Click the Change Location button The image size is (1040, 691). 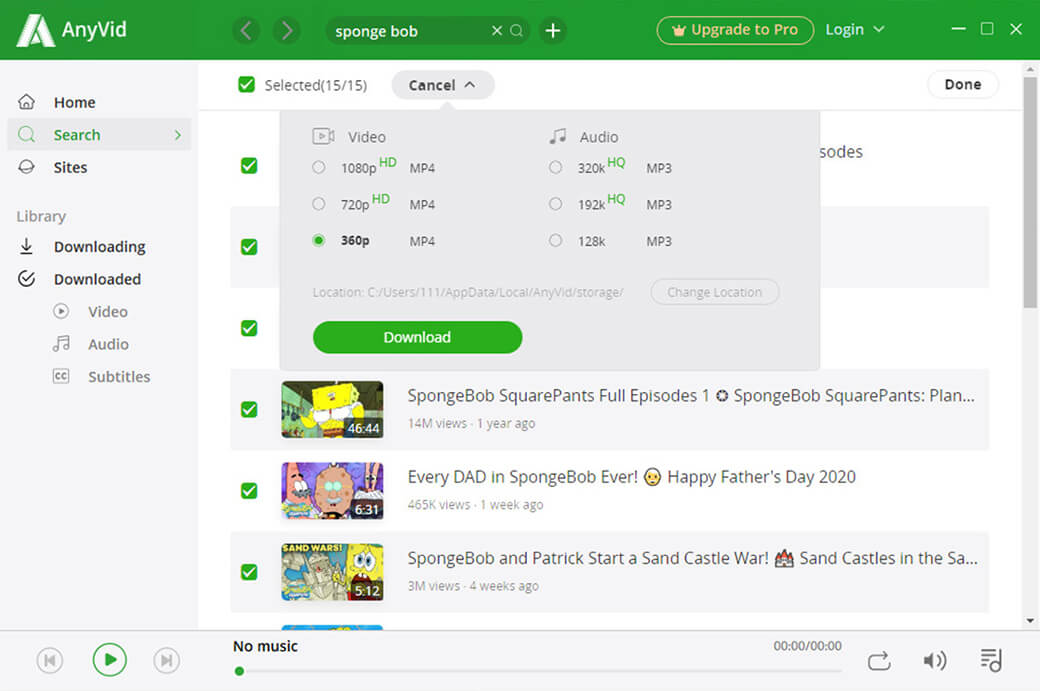click(714, 292)
